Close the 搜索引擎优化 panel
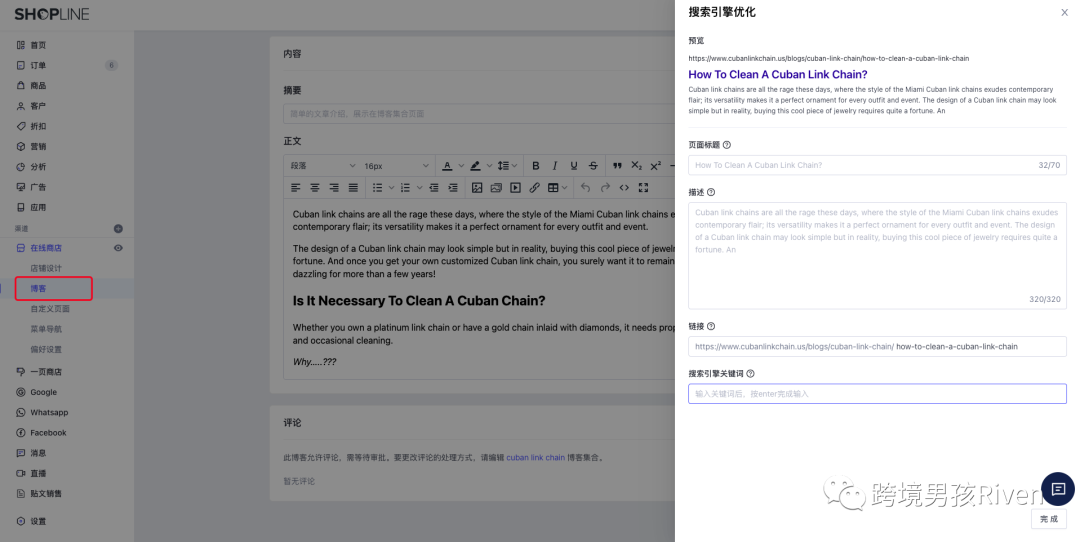Image resolution: width=1080 pixels, height=542 pixels. (x=1064, y=12)
